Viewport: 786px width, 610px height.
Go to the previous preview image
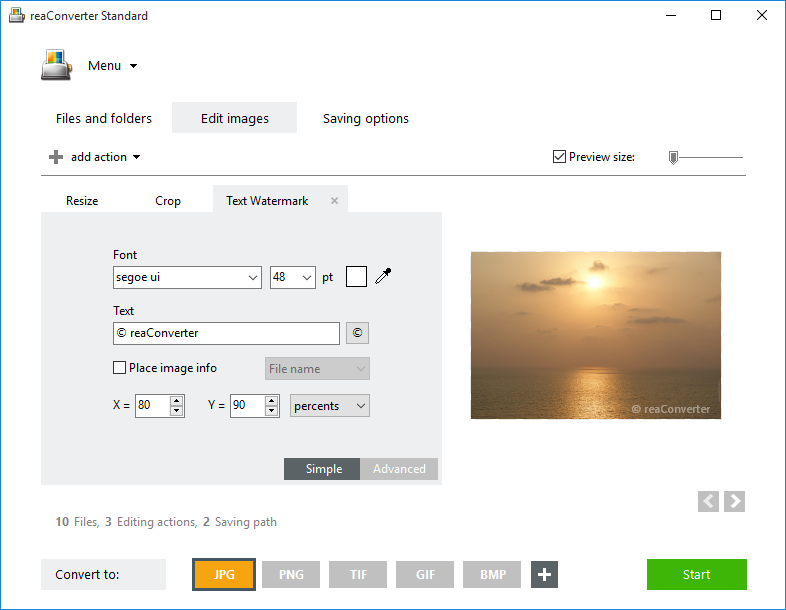(709, 501)
